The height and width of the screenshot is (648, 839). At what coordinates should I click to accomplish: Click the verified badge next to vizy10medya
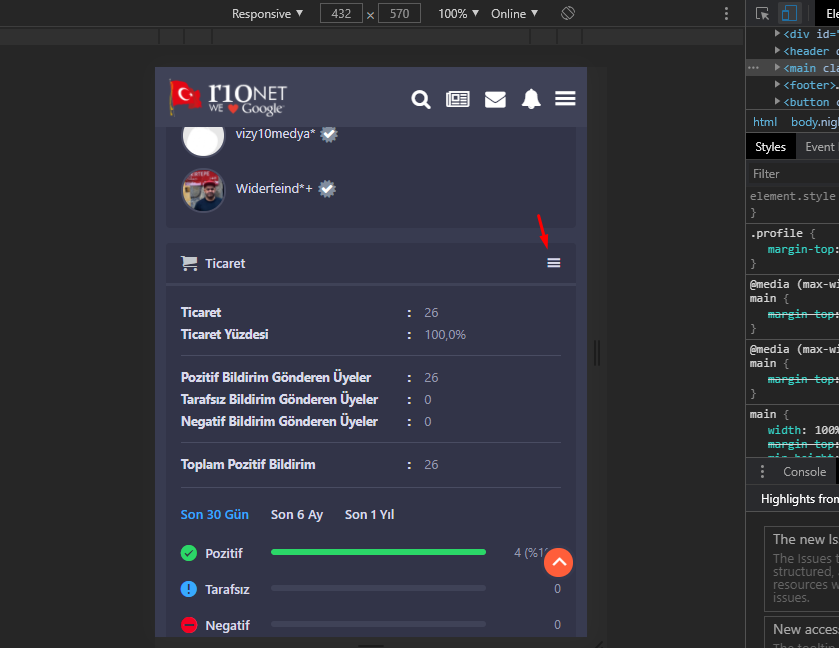tap(329, 134)
